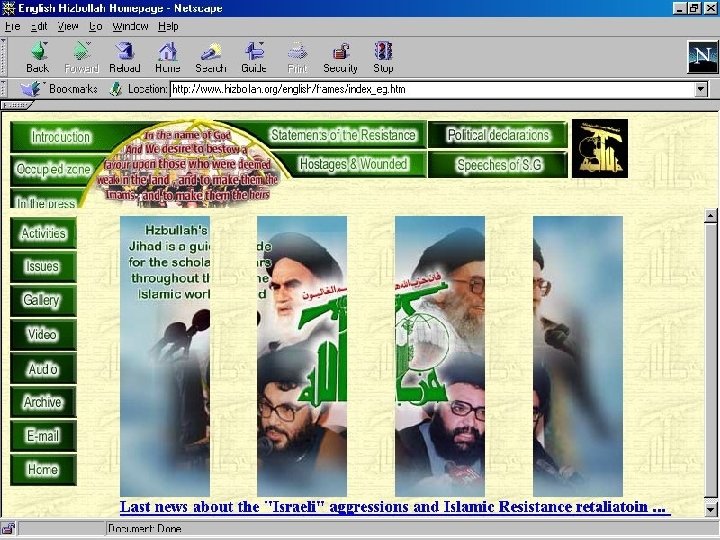Click the fourth banner image strip

578,356
